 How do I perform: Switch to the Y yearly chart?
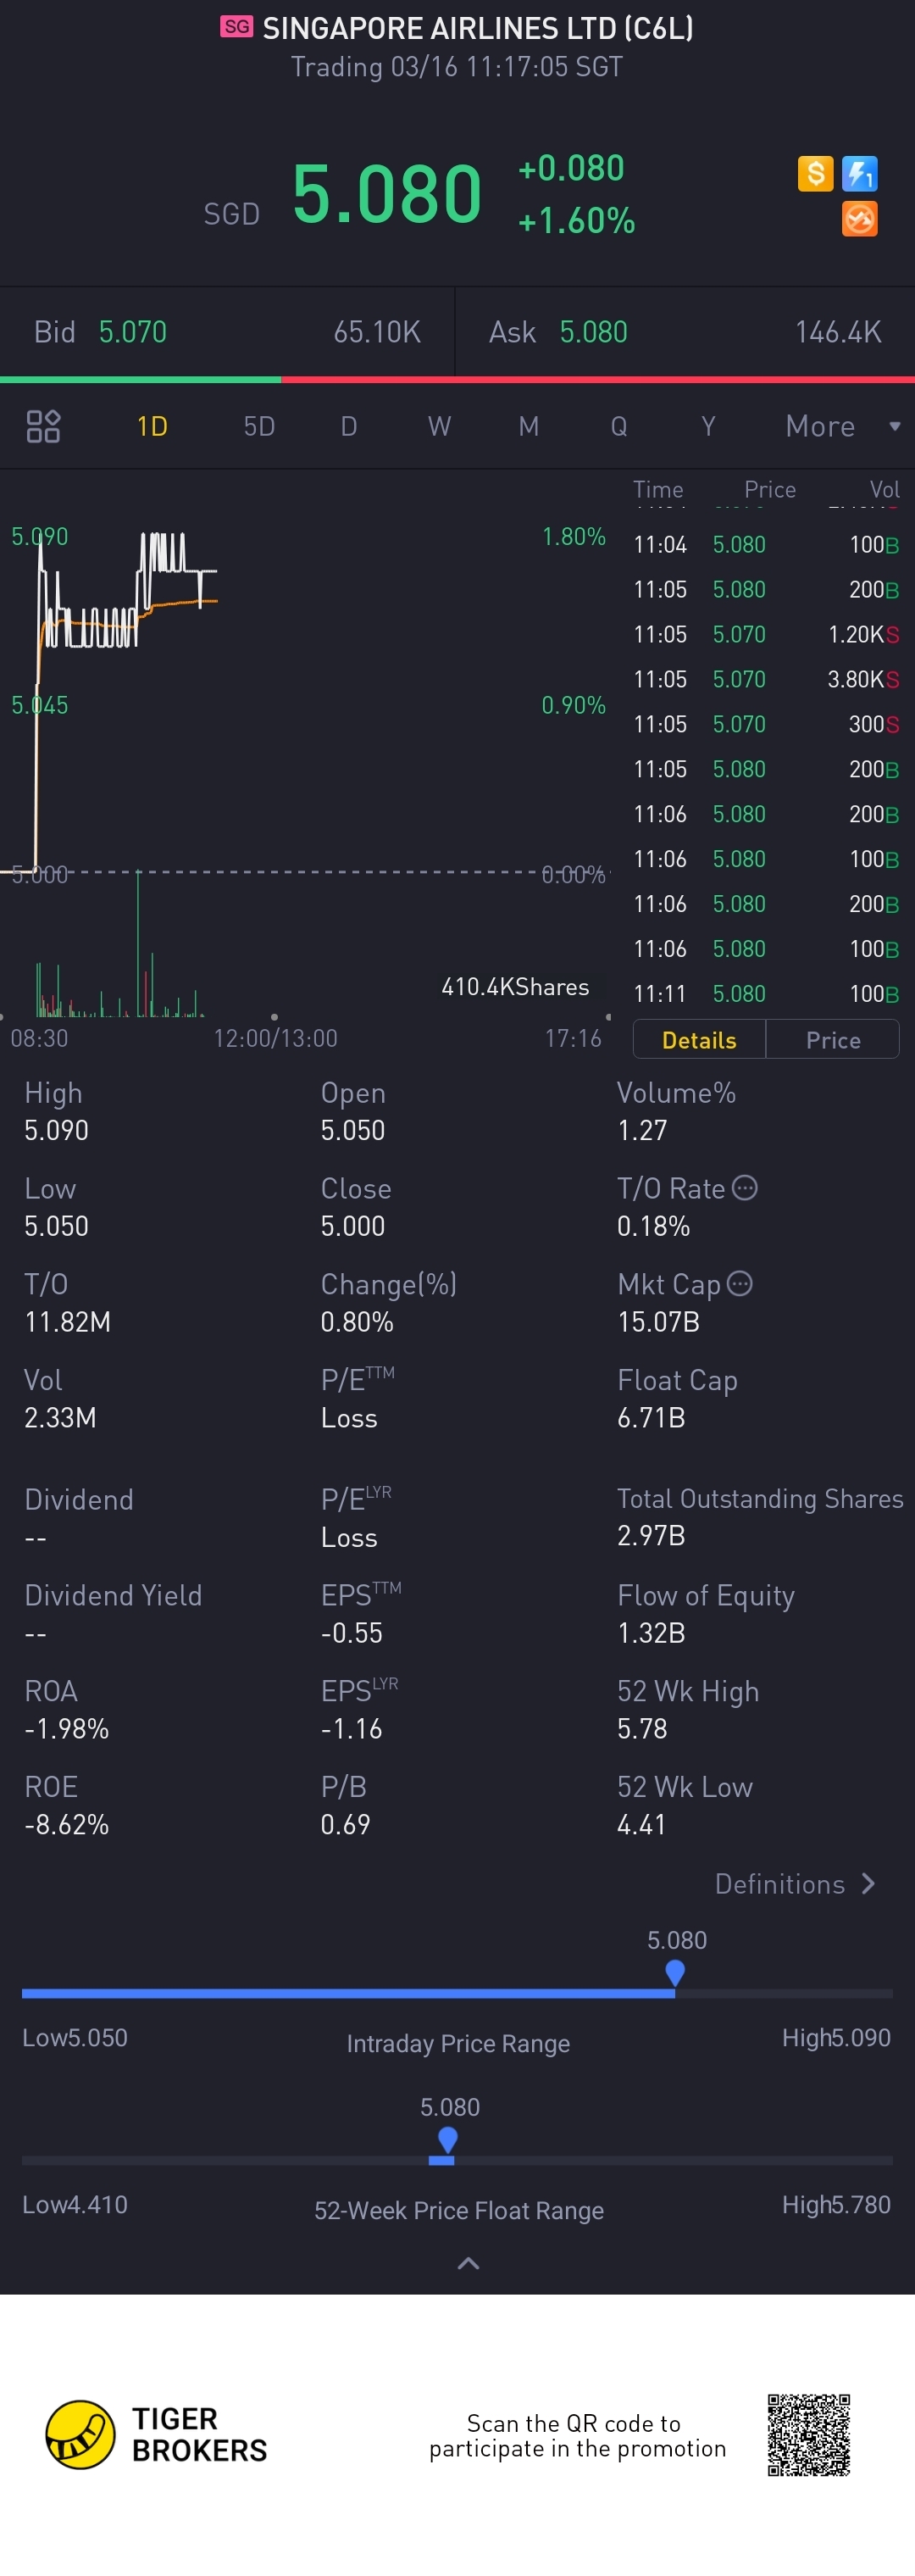click(x=708, y=427)
